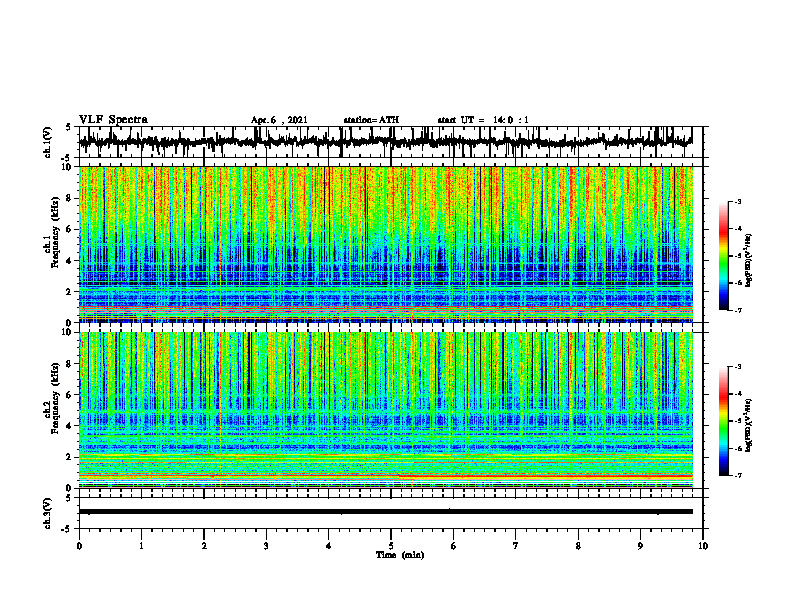Select the "Time (min)" x-axis label

tap(400, 555)
